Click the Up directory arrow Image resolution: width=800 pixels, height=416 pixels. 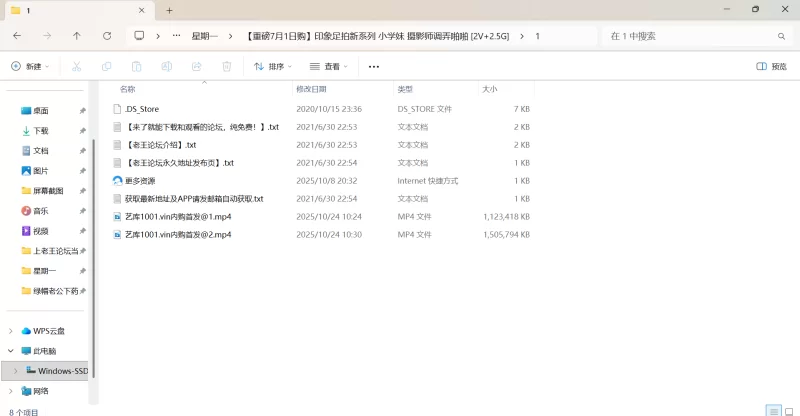77,36
